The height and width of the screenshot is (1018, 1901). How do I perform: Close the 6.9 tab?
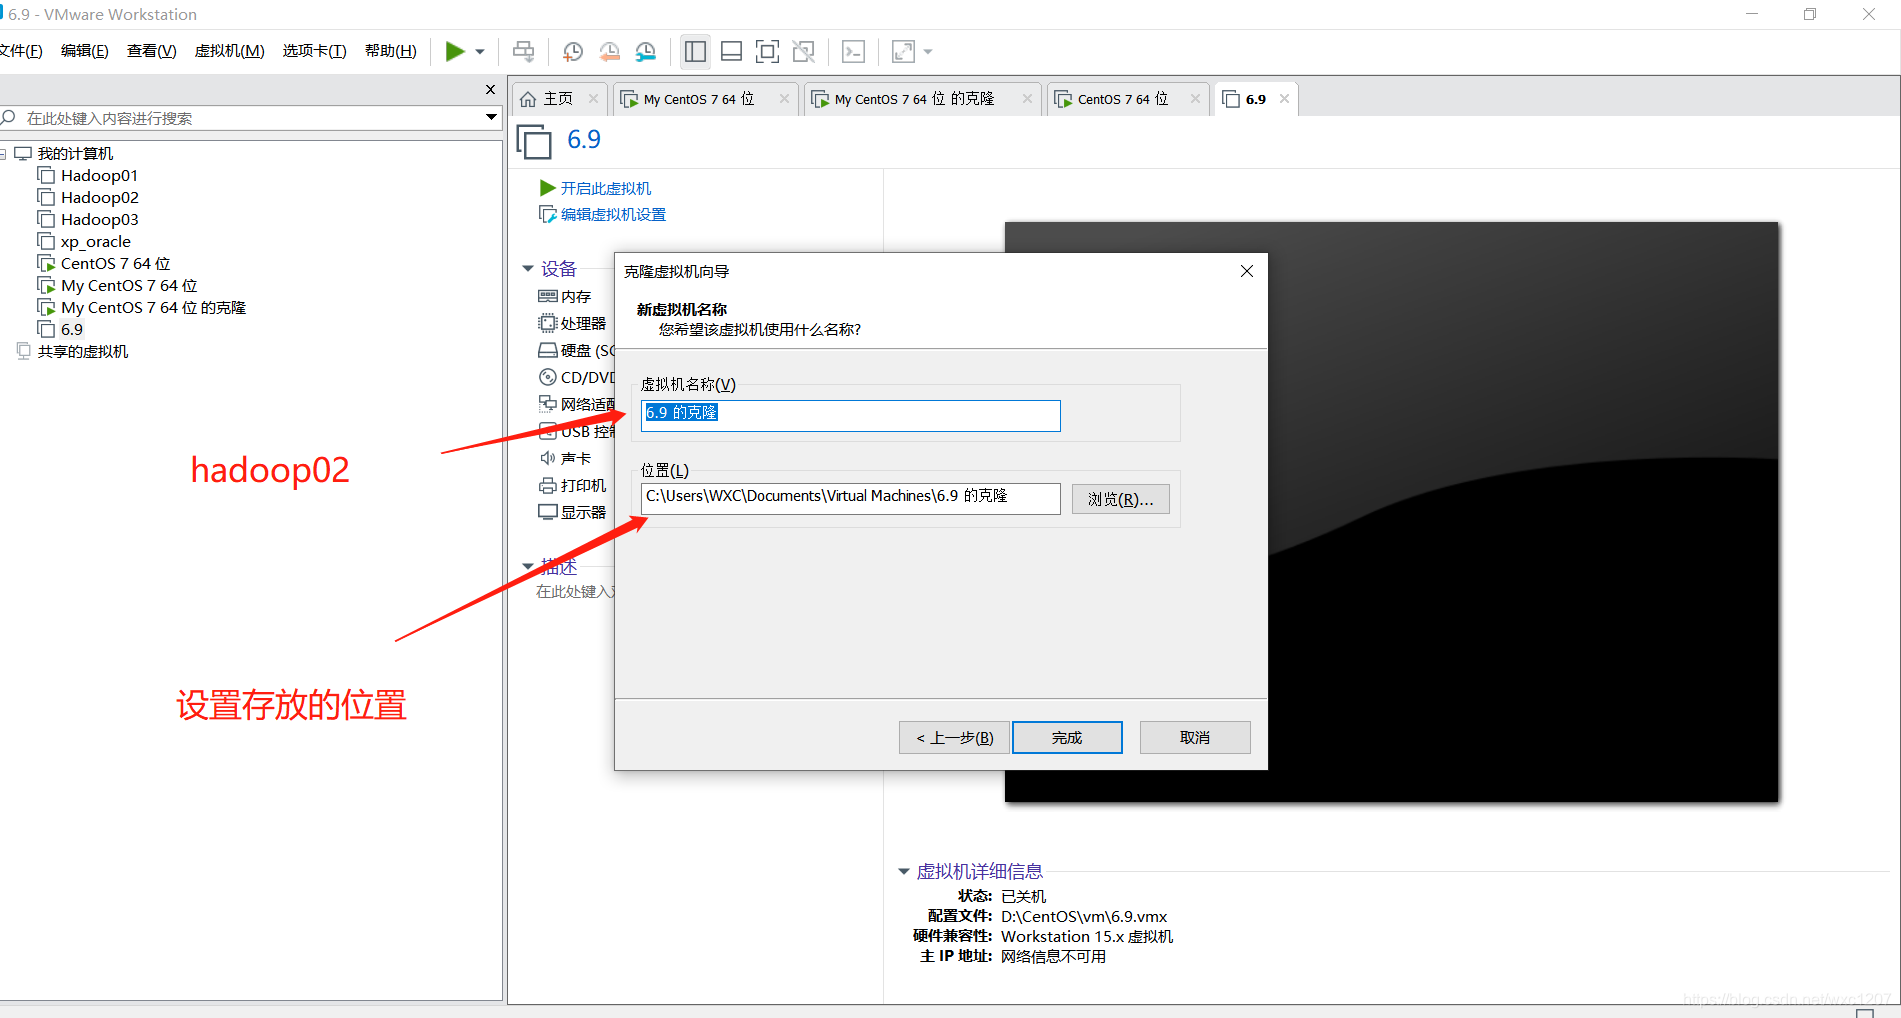(x=1284, y=99)
